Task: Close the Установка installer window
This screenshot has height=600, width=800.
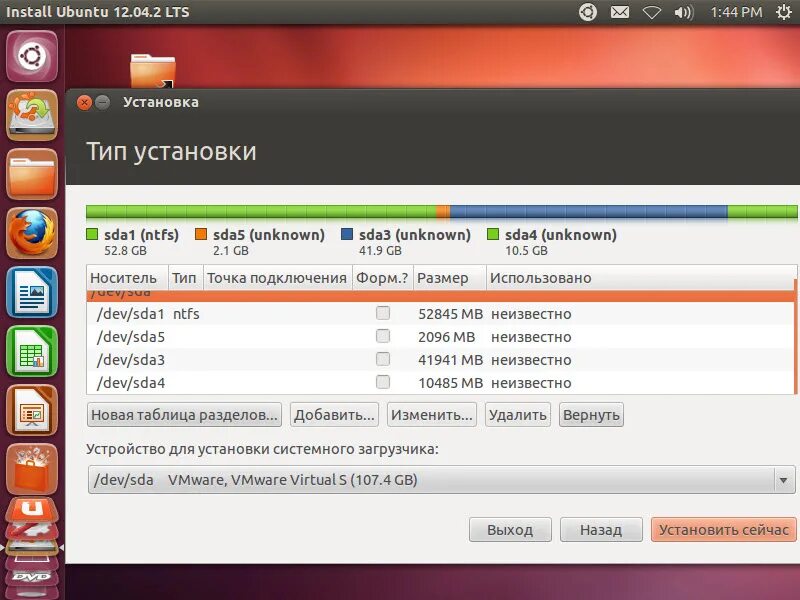Action: pyautogui.click(x=84, y=103)
